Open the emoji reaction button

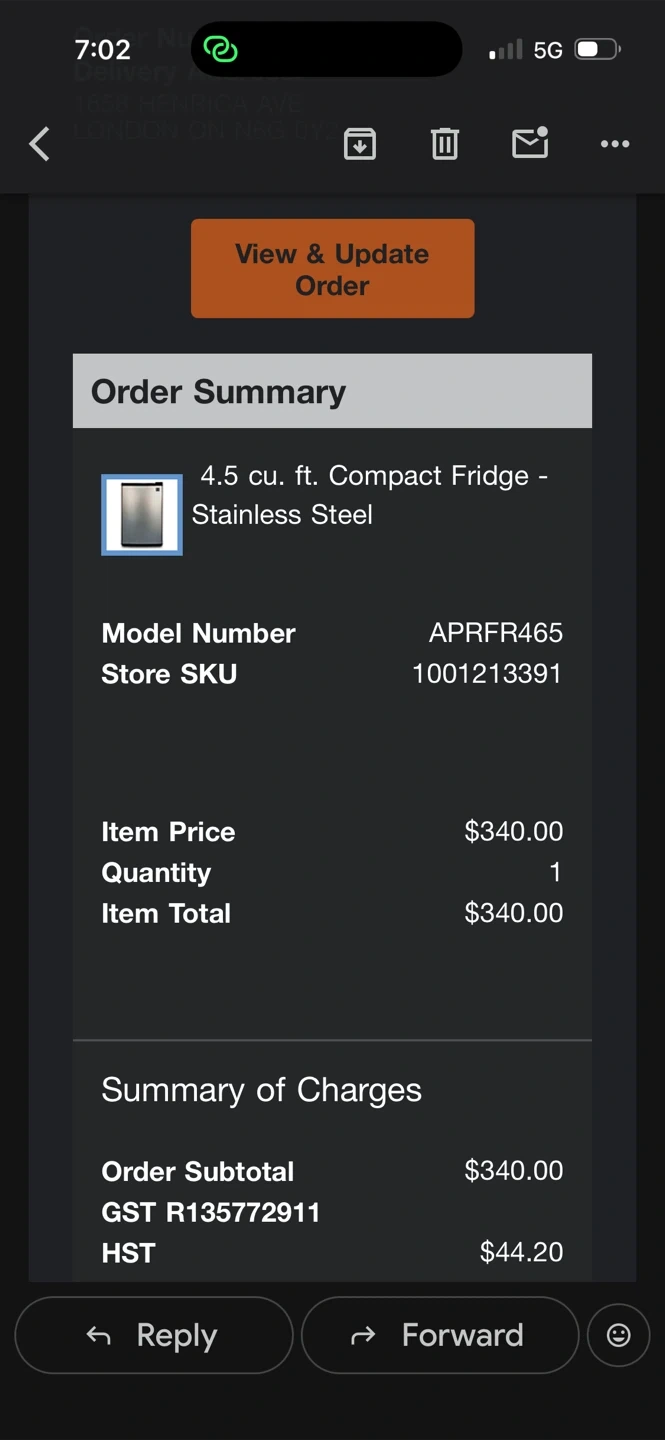click(x=619, y=1335)
